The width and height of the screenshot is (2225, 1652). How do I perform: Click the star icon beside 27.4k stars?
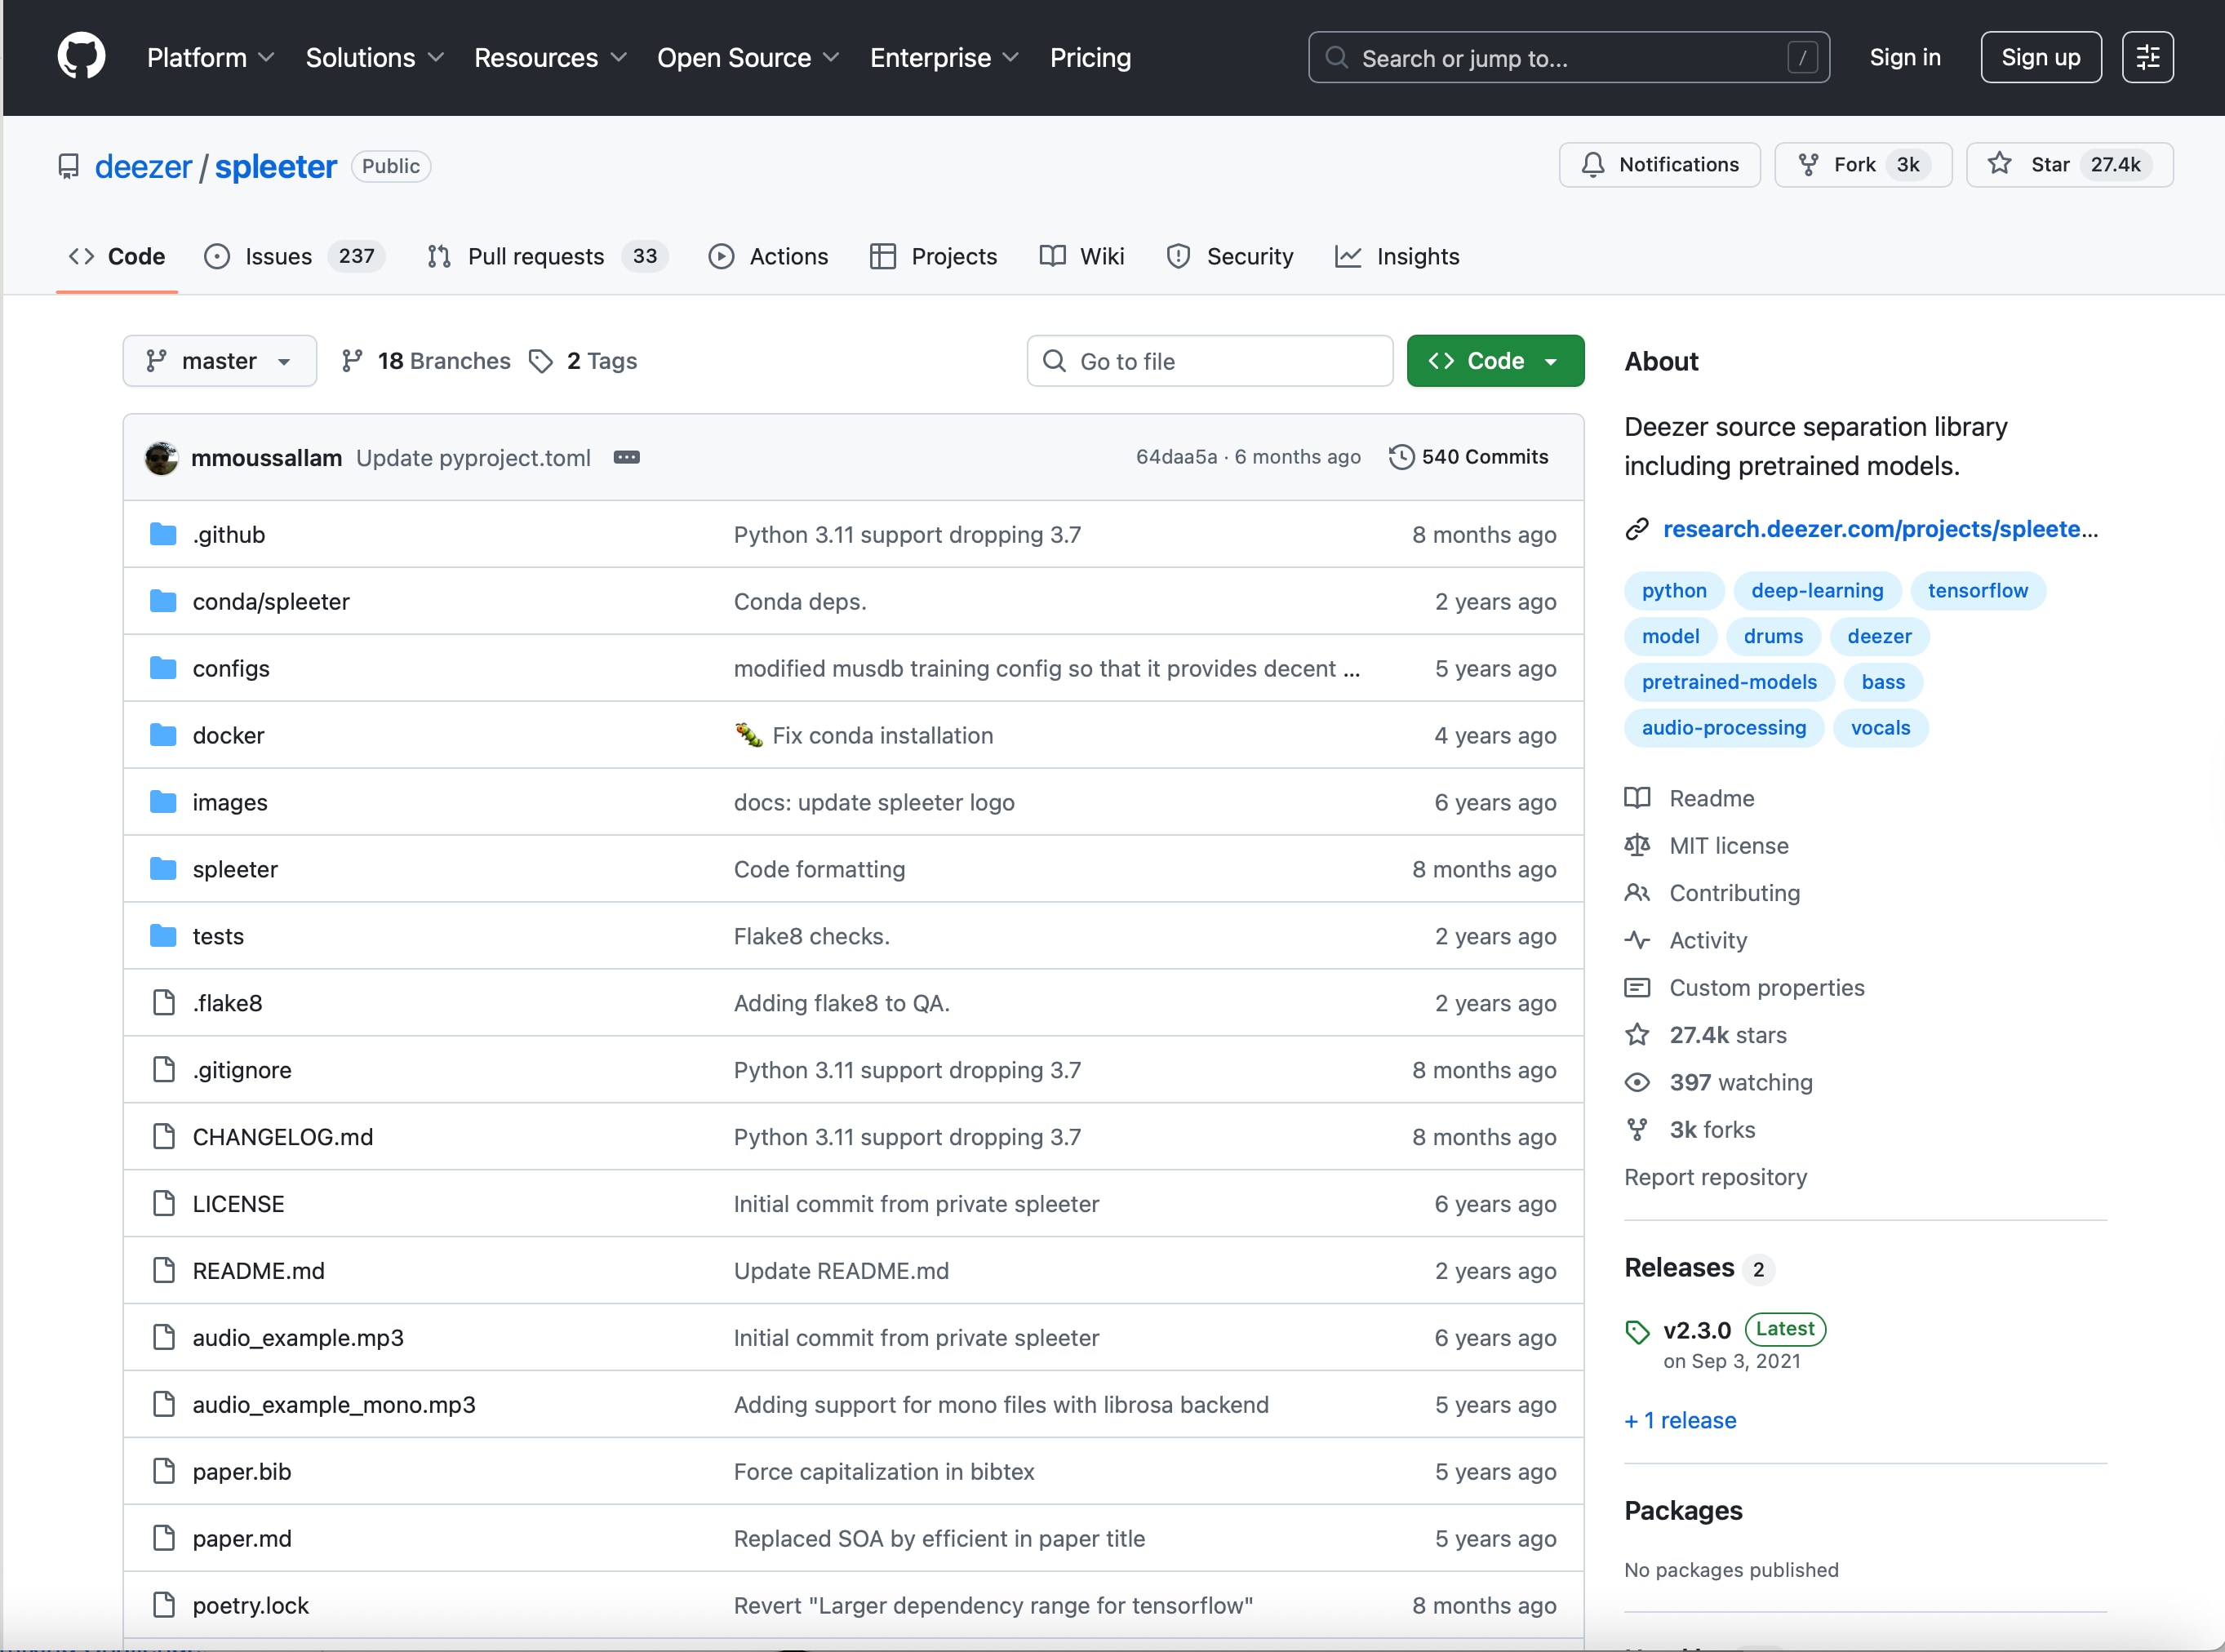click(1637, 1034)
